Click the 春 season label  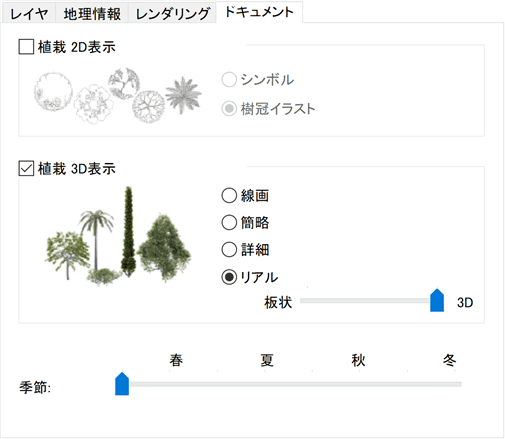pos(176,360)
